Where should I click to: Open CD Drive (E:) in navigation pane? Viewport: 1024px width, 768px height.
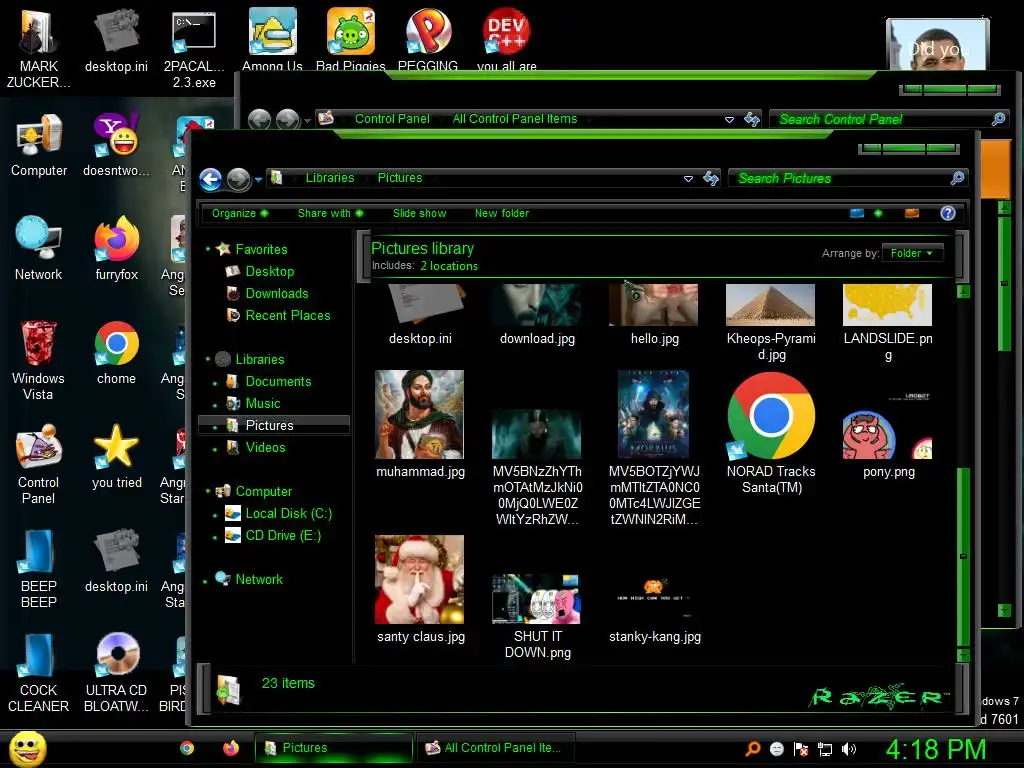point(283,536)
